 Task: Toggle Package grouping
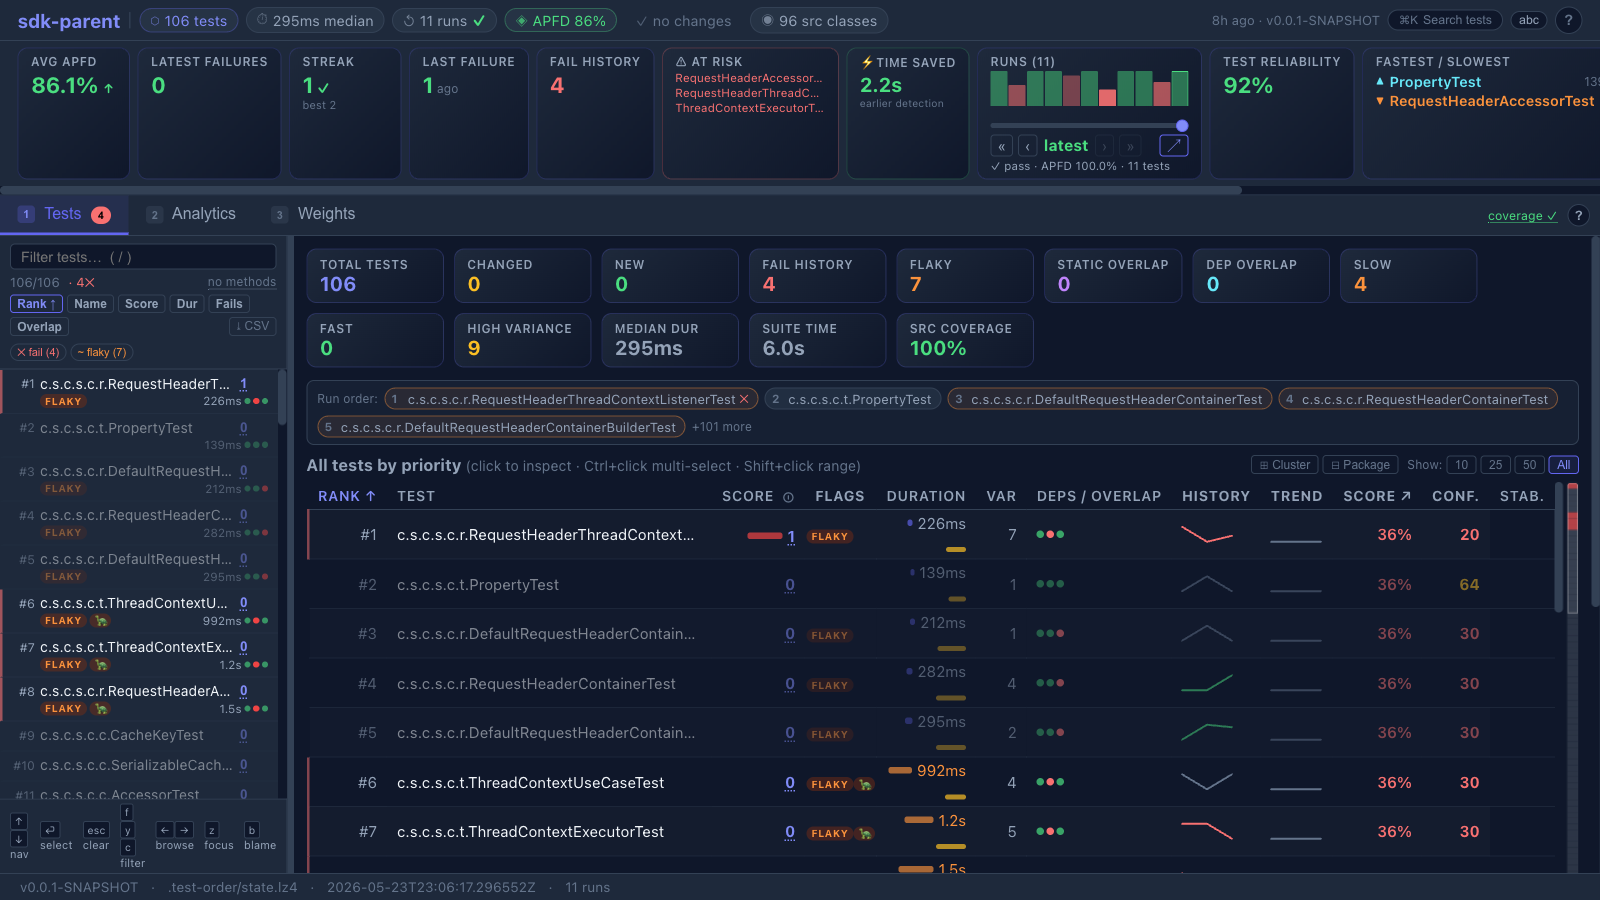[1361, 465]
